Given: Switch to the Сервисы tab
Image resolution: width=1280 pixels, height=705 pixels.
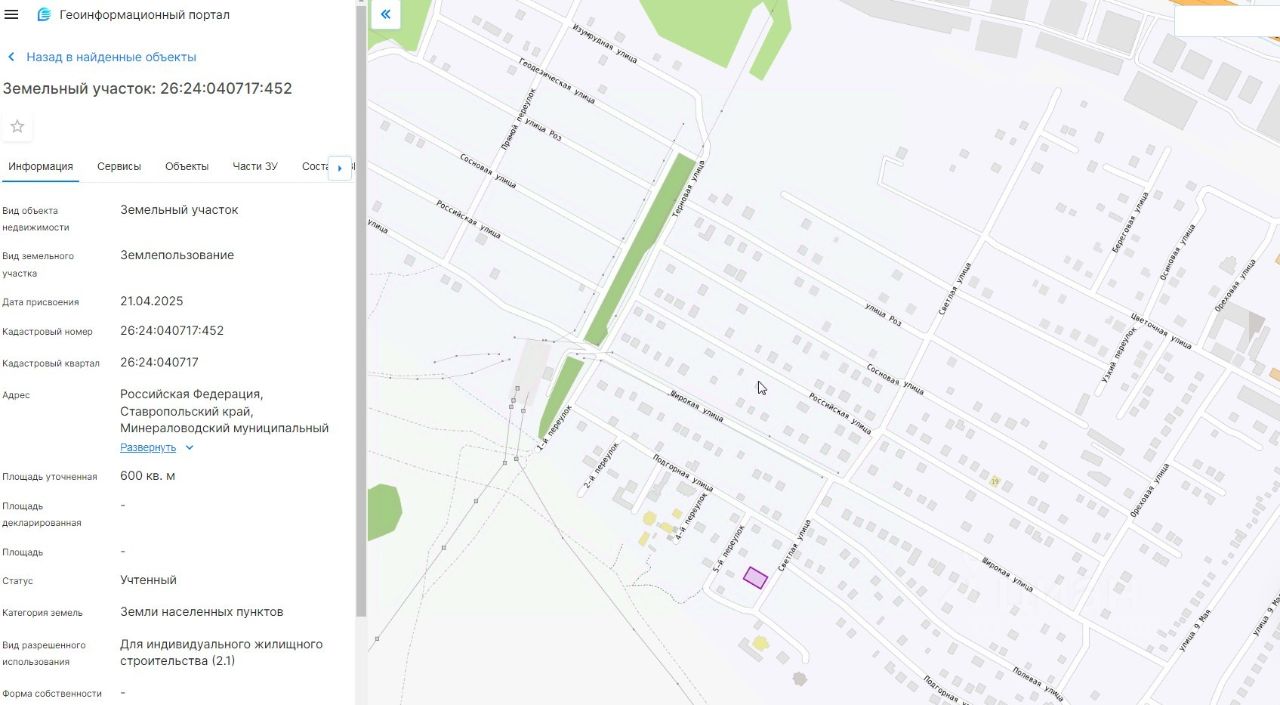Looking at the screenshot, I should 119,166.
